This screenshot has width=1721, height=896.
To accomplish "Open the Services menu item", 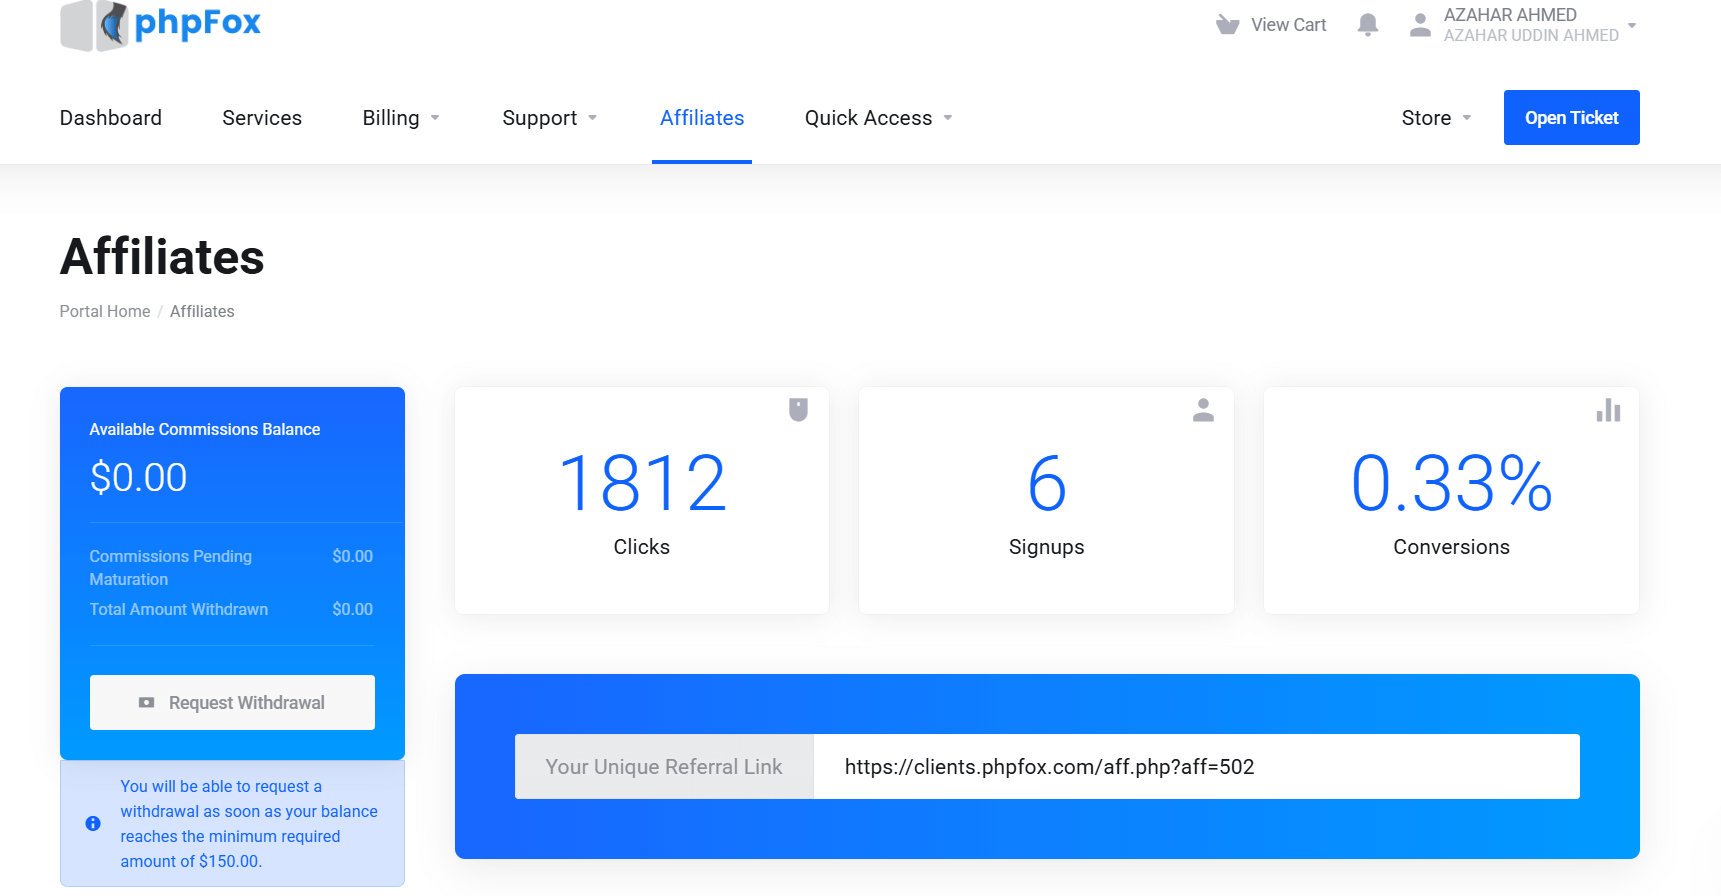I will point(262,118).
